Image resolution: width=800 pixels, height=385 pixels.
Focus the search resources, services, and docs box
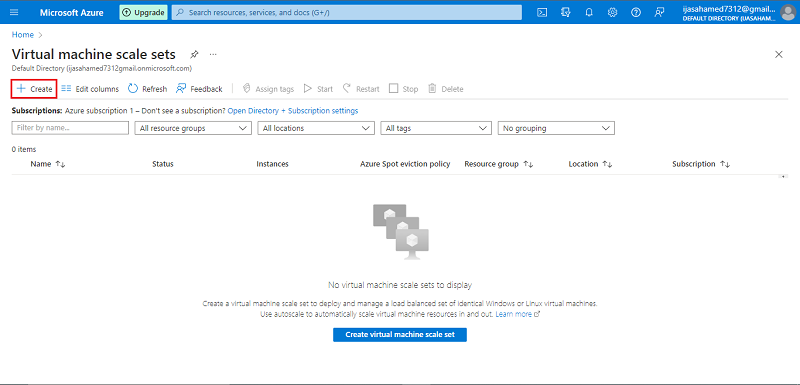pos(347,12)
